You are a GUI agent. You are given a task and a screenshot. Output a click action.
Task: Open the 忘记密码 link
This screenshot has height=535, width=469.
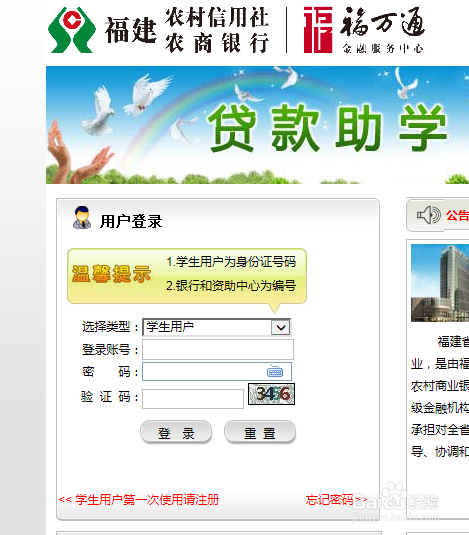[336, 500]
